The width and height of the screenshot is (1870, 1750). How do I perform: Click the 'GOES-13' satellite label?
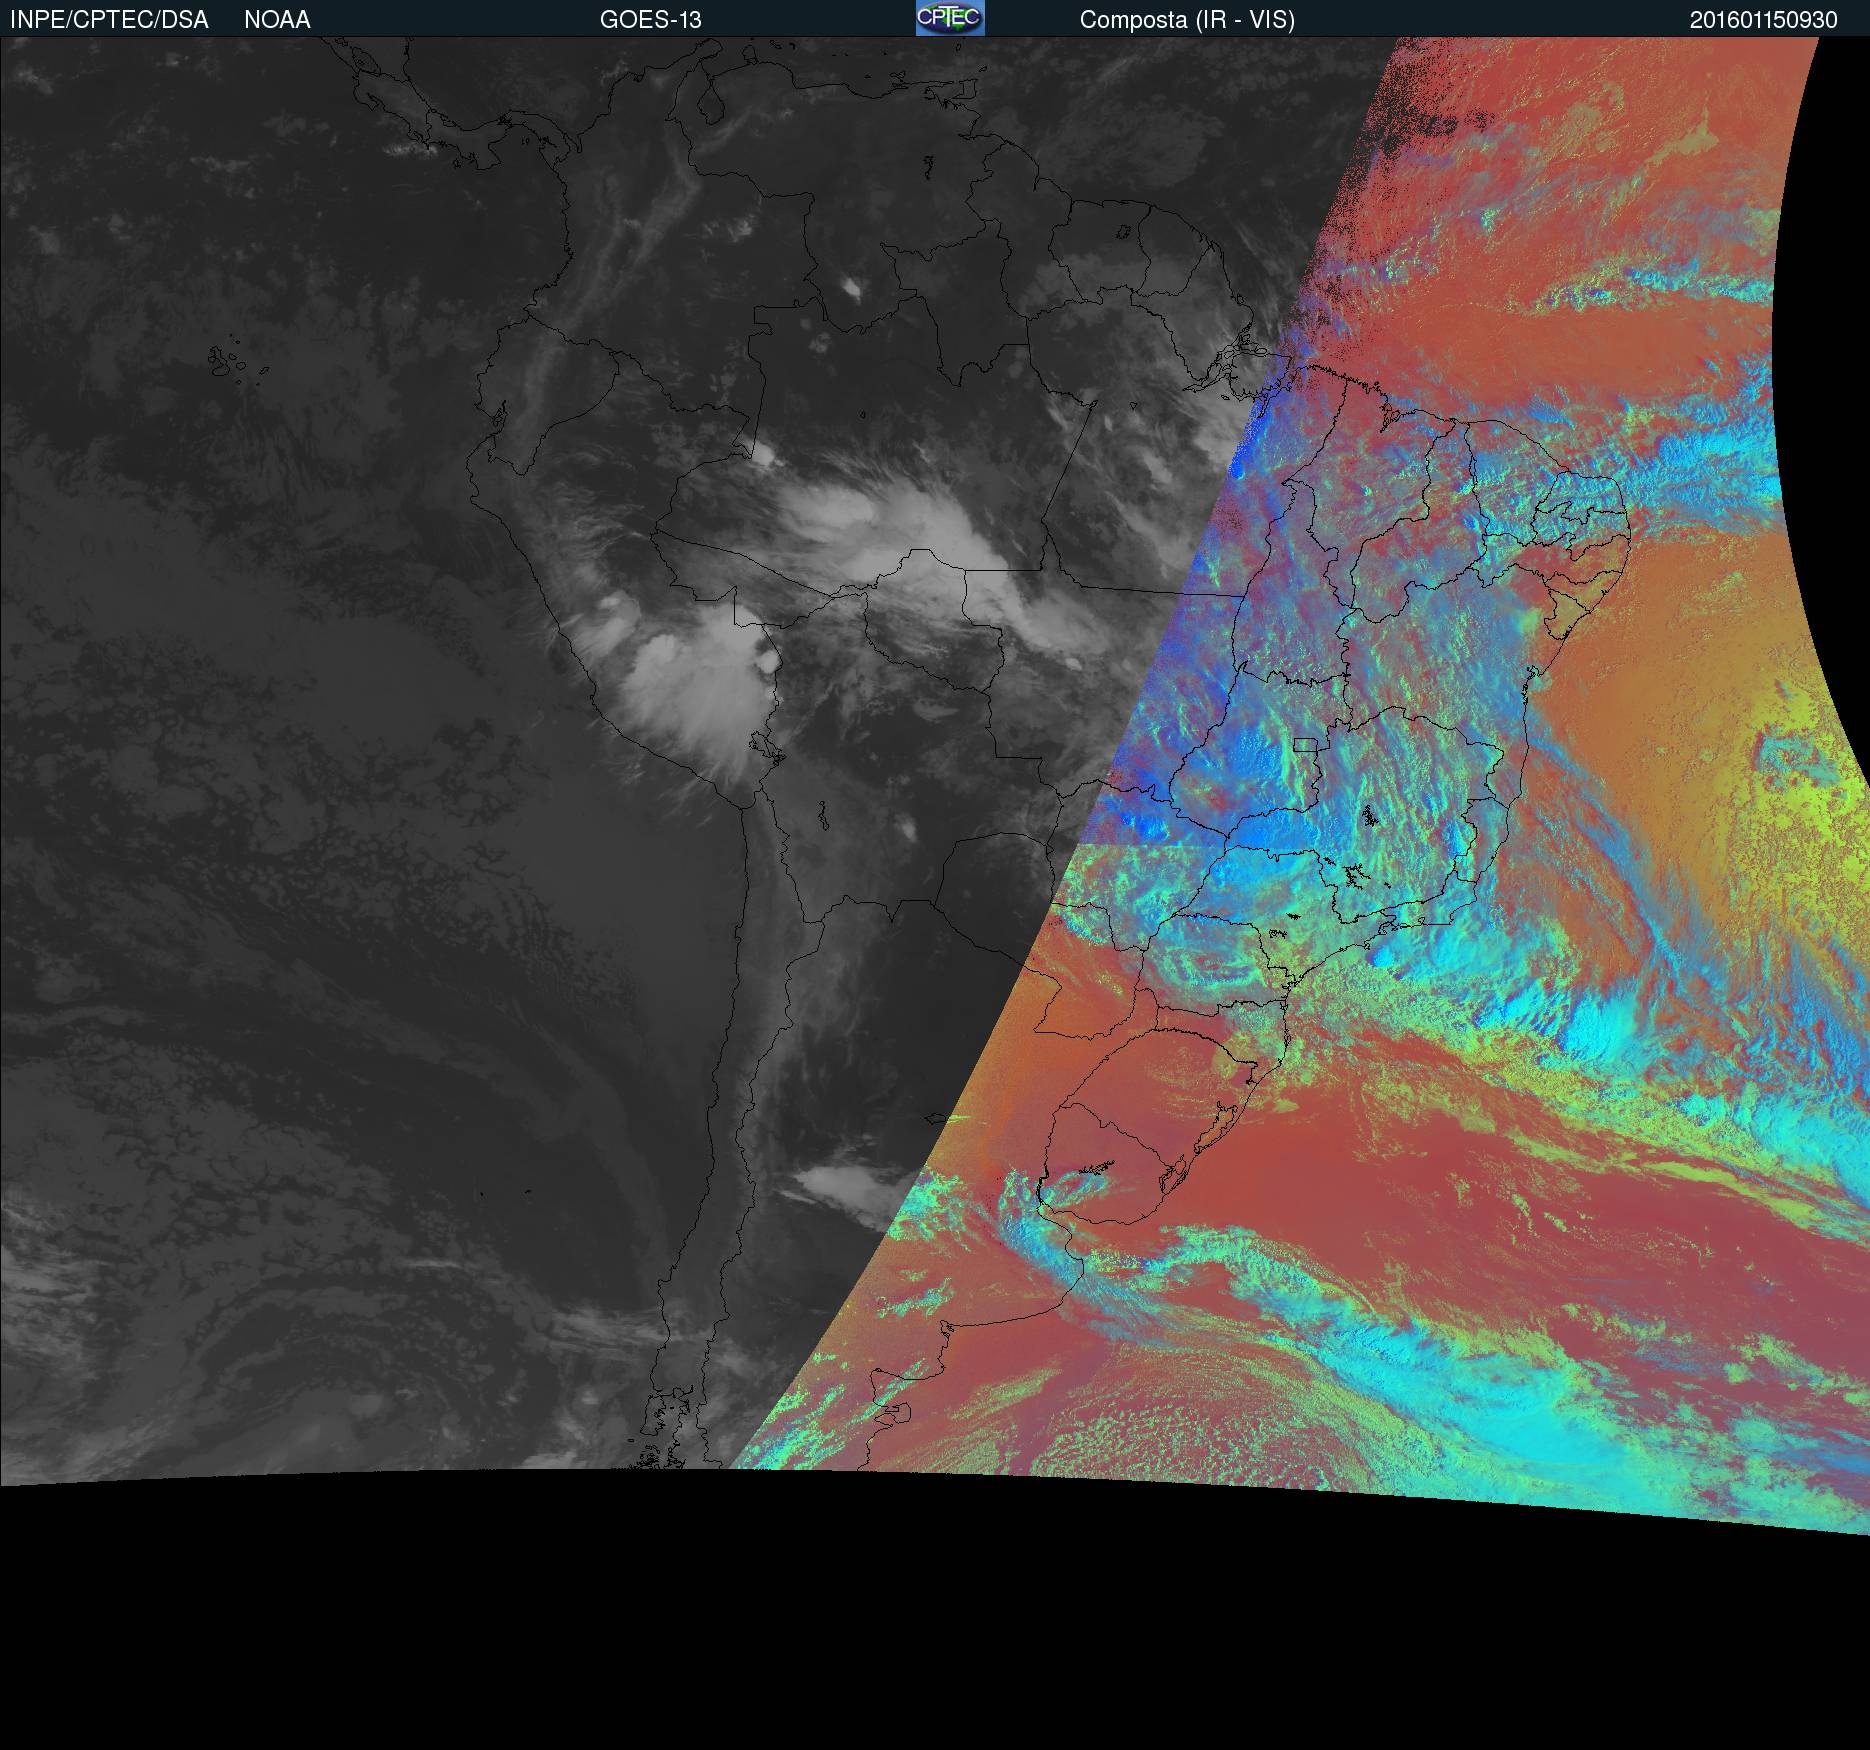pos(651,20)
